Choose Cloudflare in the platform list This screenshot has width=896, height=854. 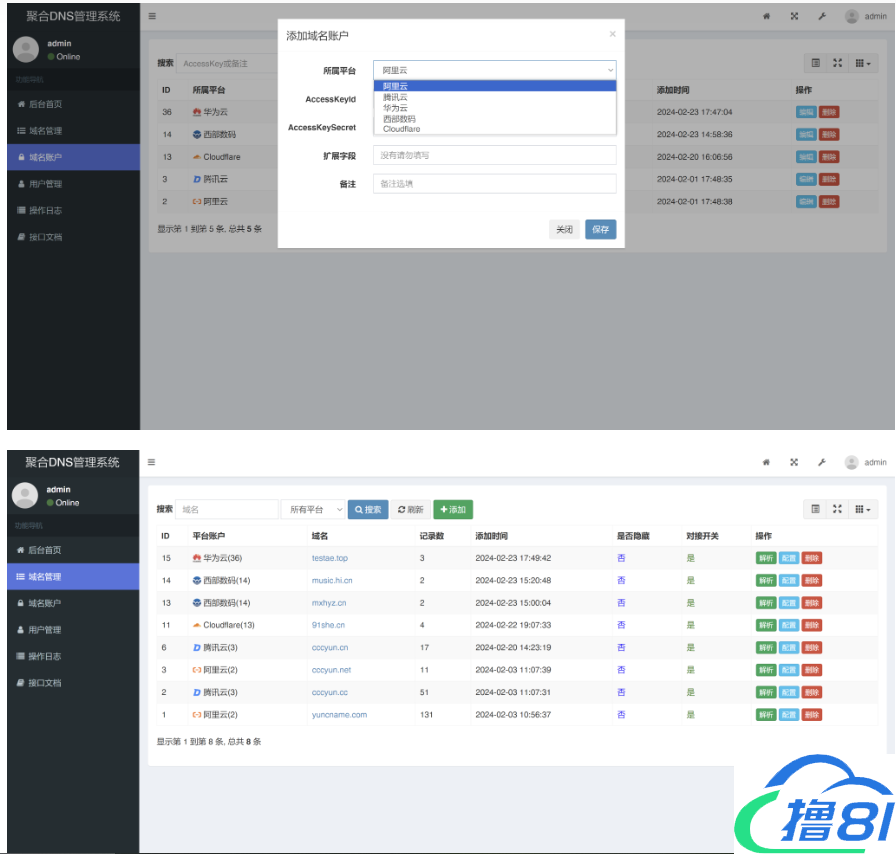[x=401, y=129]
